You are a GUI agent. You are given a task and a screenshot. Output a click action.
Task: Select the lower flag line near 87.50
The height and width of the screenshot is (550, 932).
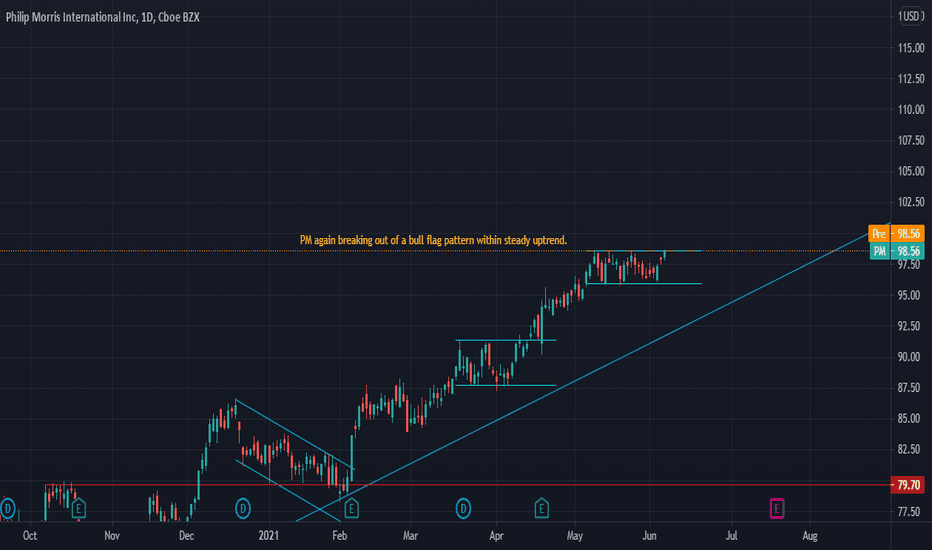tap(506, 385)
